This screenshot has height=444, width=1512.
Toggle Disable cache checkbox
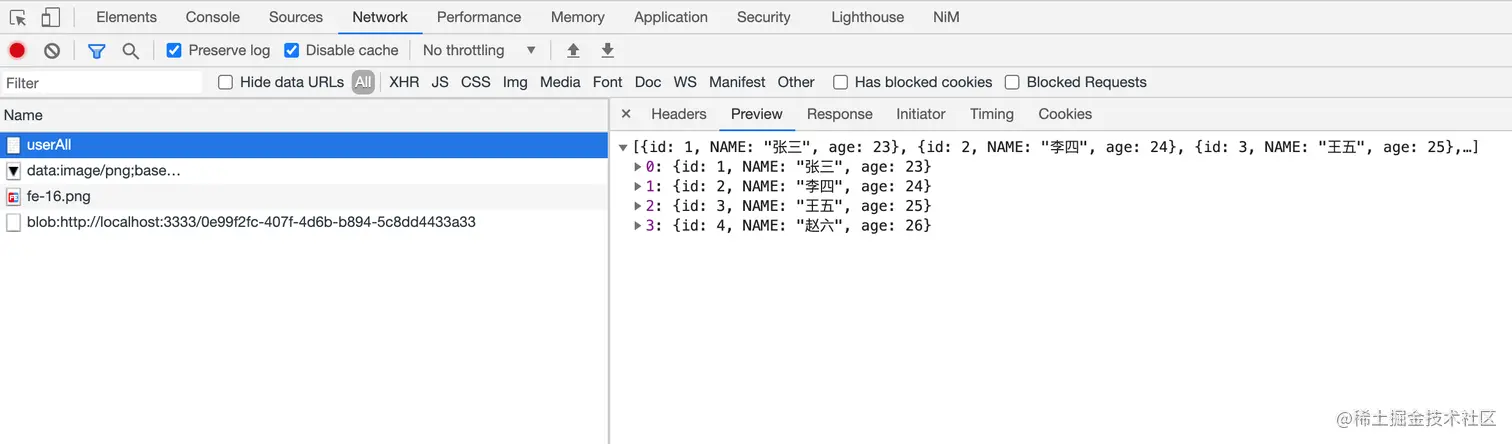point(291,50)
